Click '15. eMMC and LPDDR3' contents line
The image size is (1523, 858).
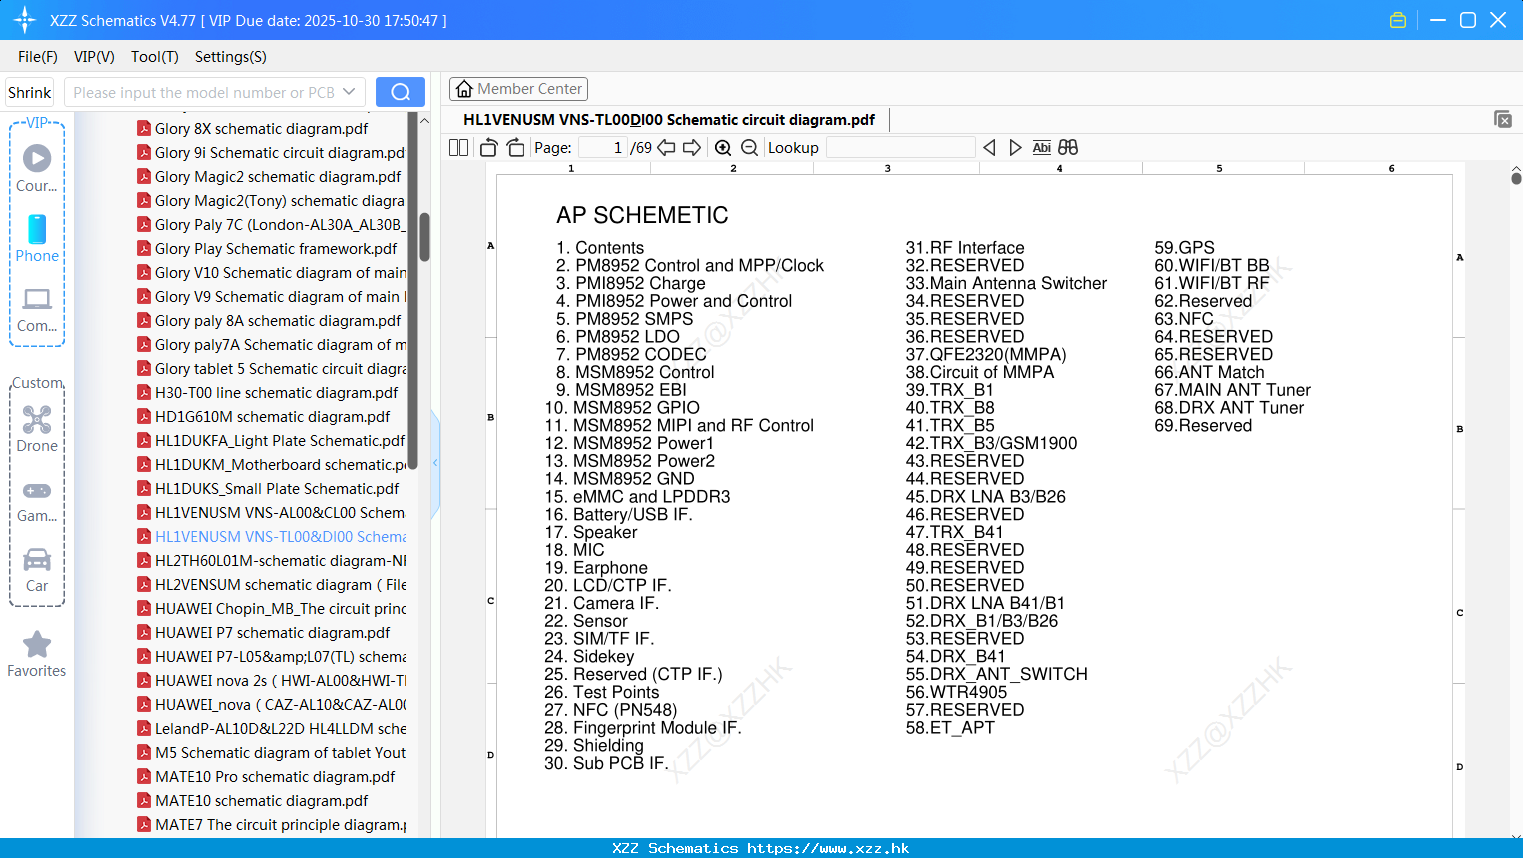pos(637,497)
